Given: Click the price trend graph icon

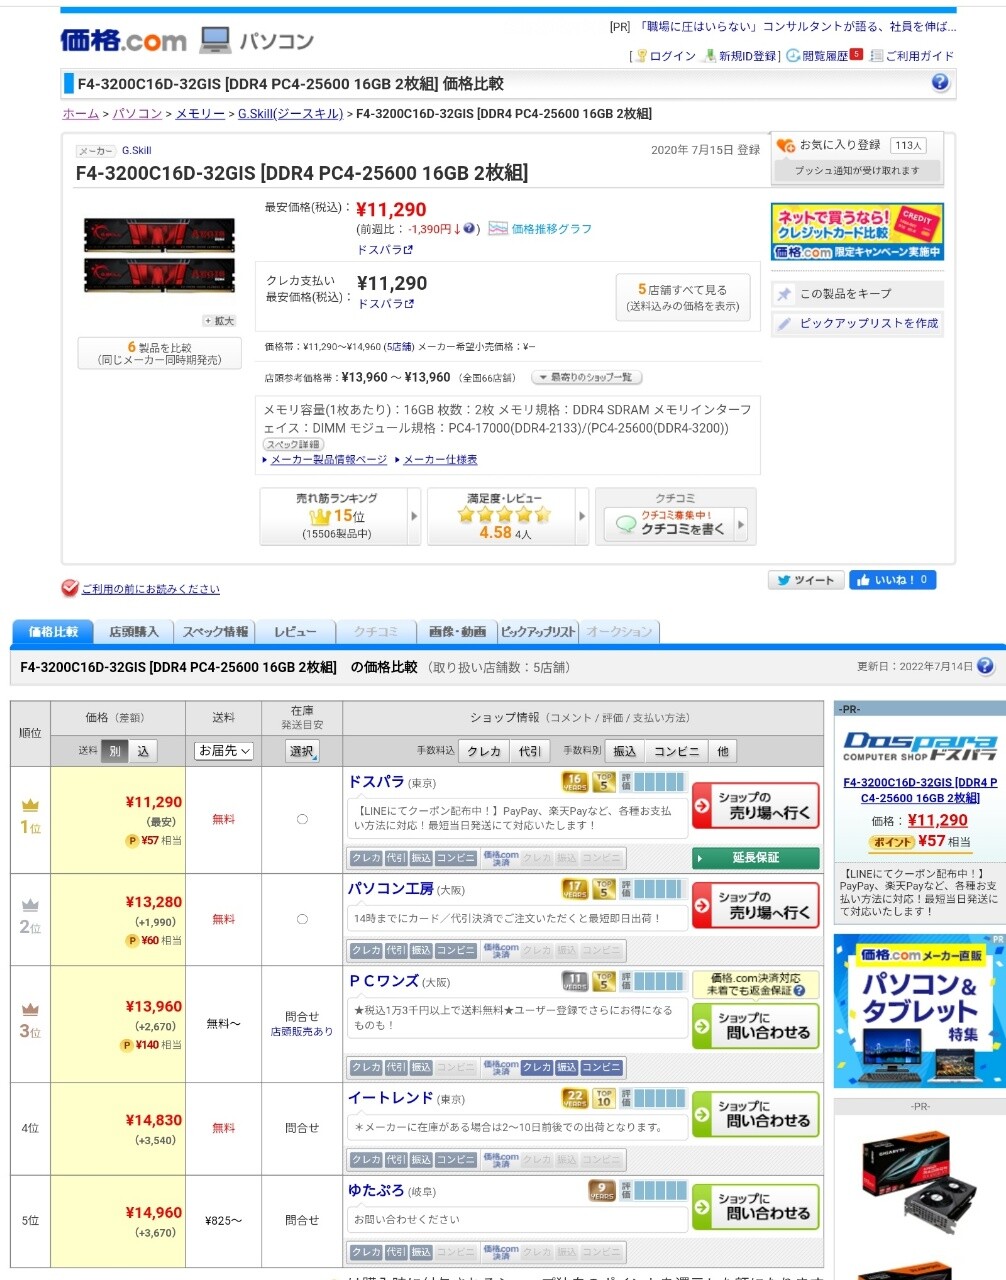Looking at the screenshot, I should coord(498,229).
